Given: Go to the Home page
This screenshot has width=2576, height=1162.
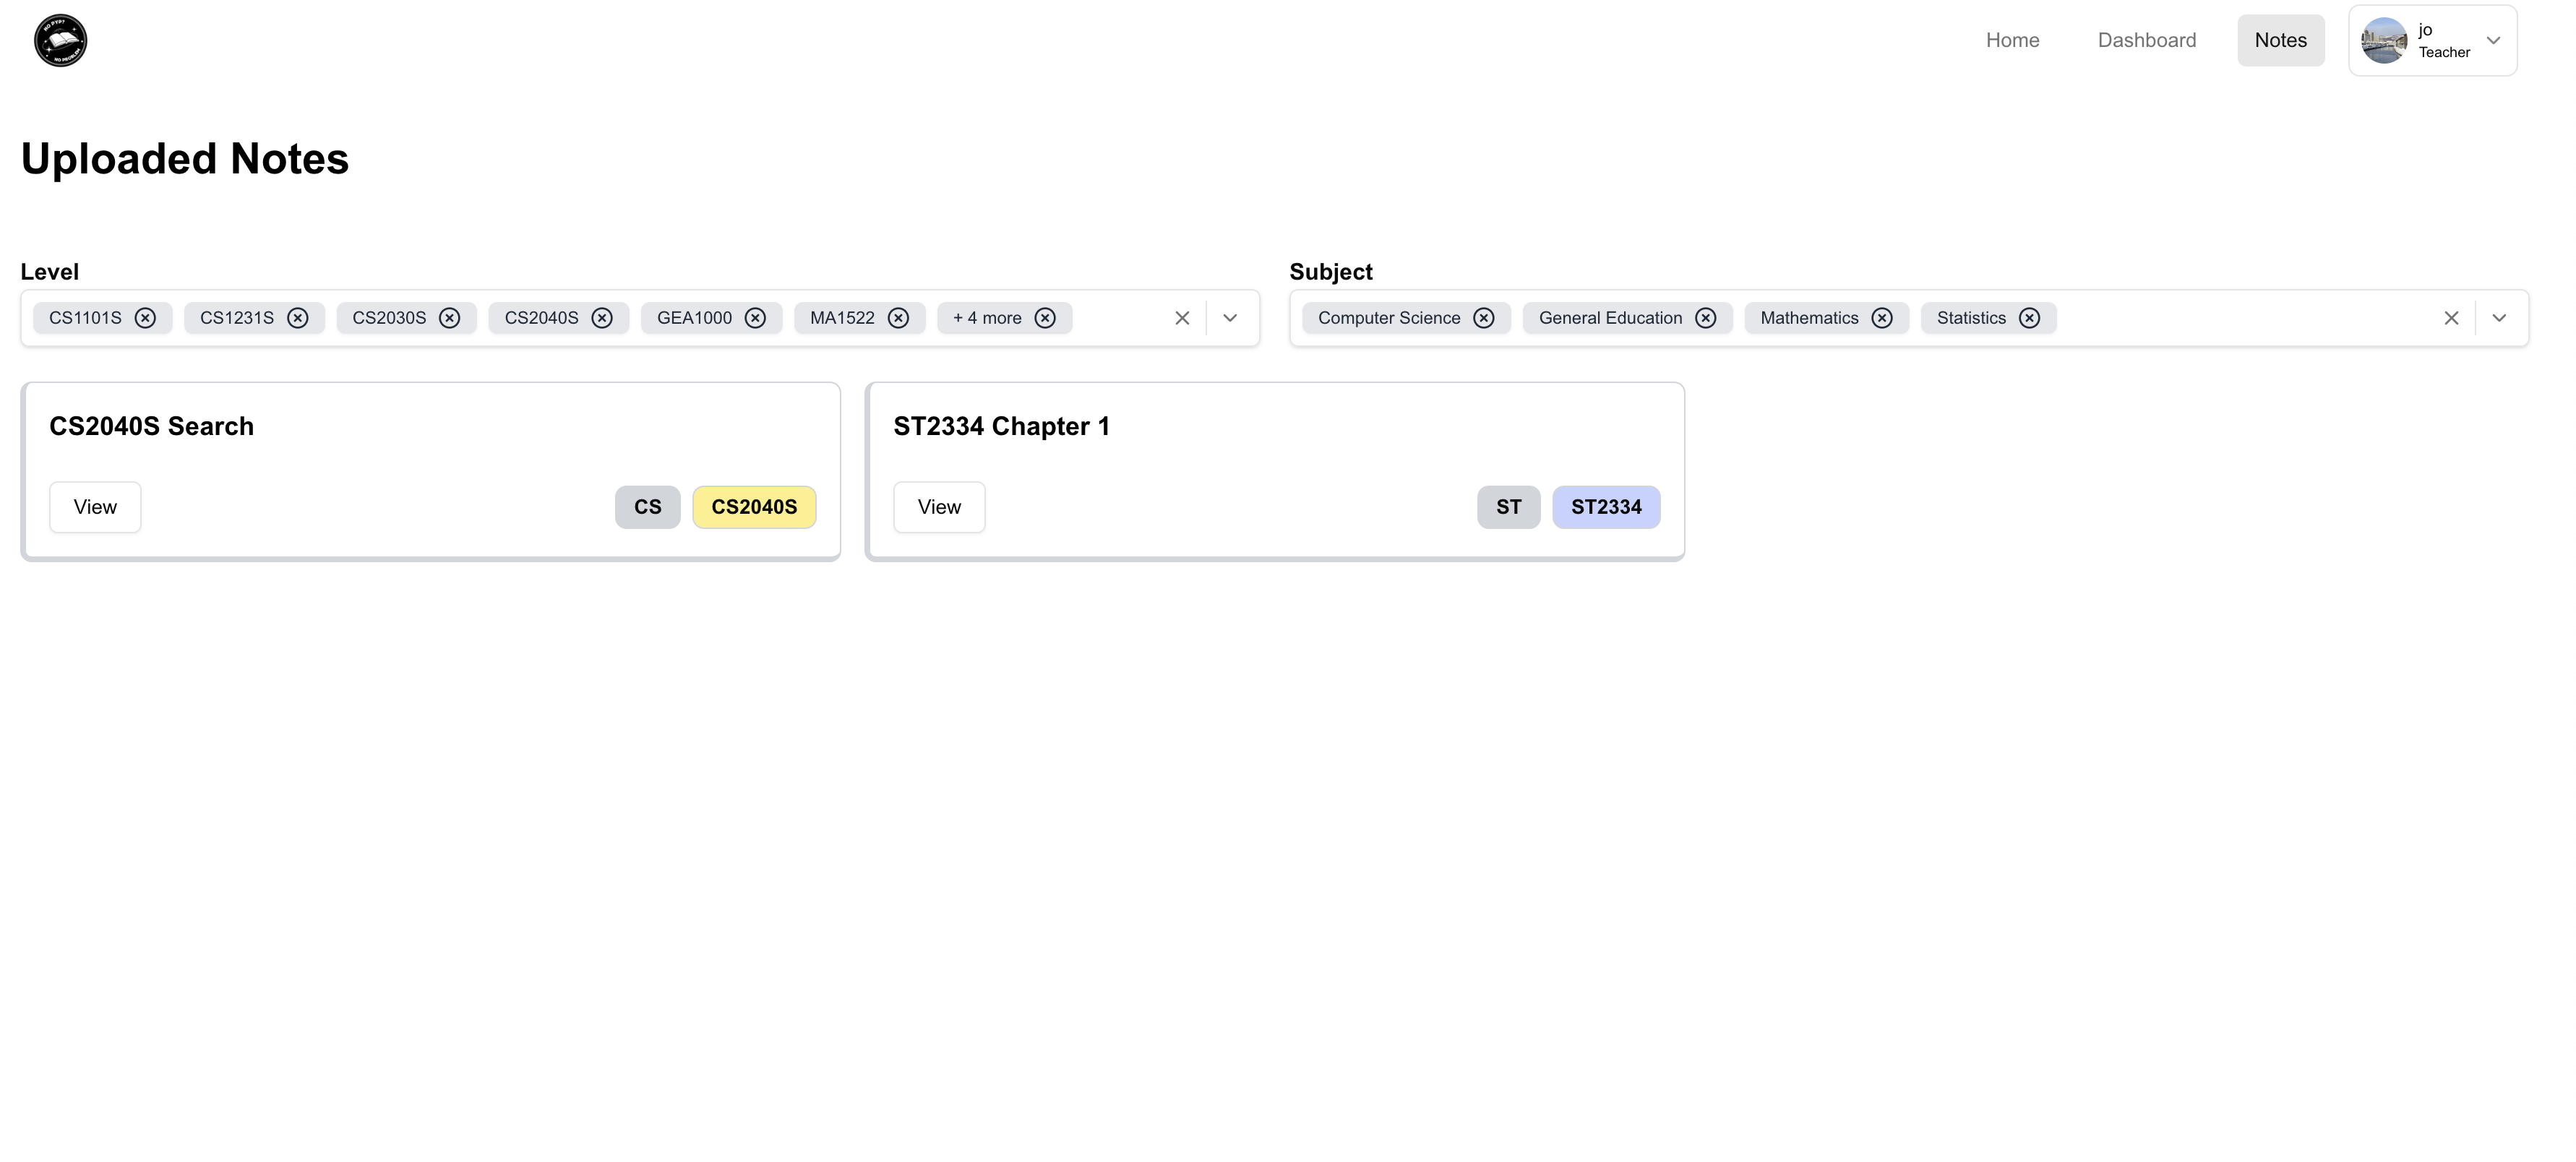Looking at the screenshot, I should [2012, 41].
